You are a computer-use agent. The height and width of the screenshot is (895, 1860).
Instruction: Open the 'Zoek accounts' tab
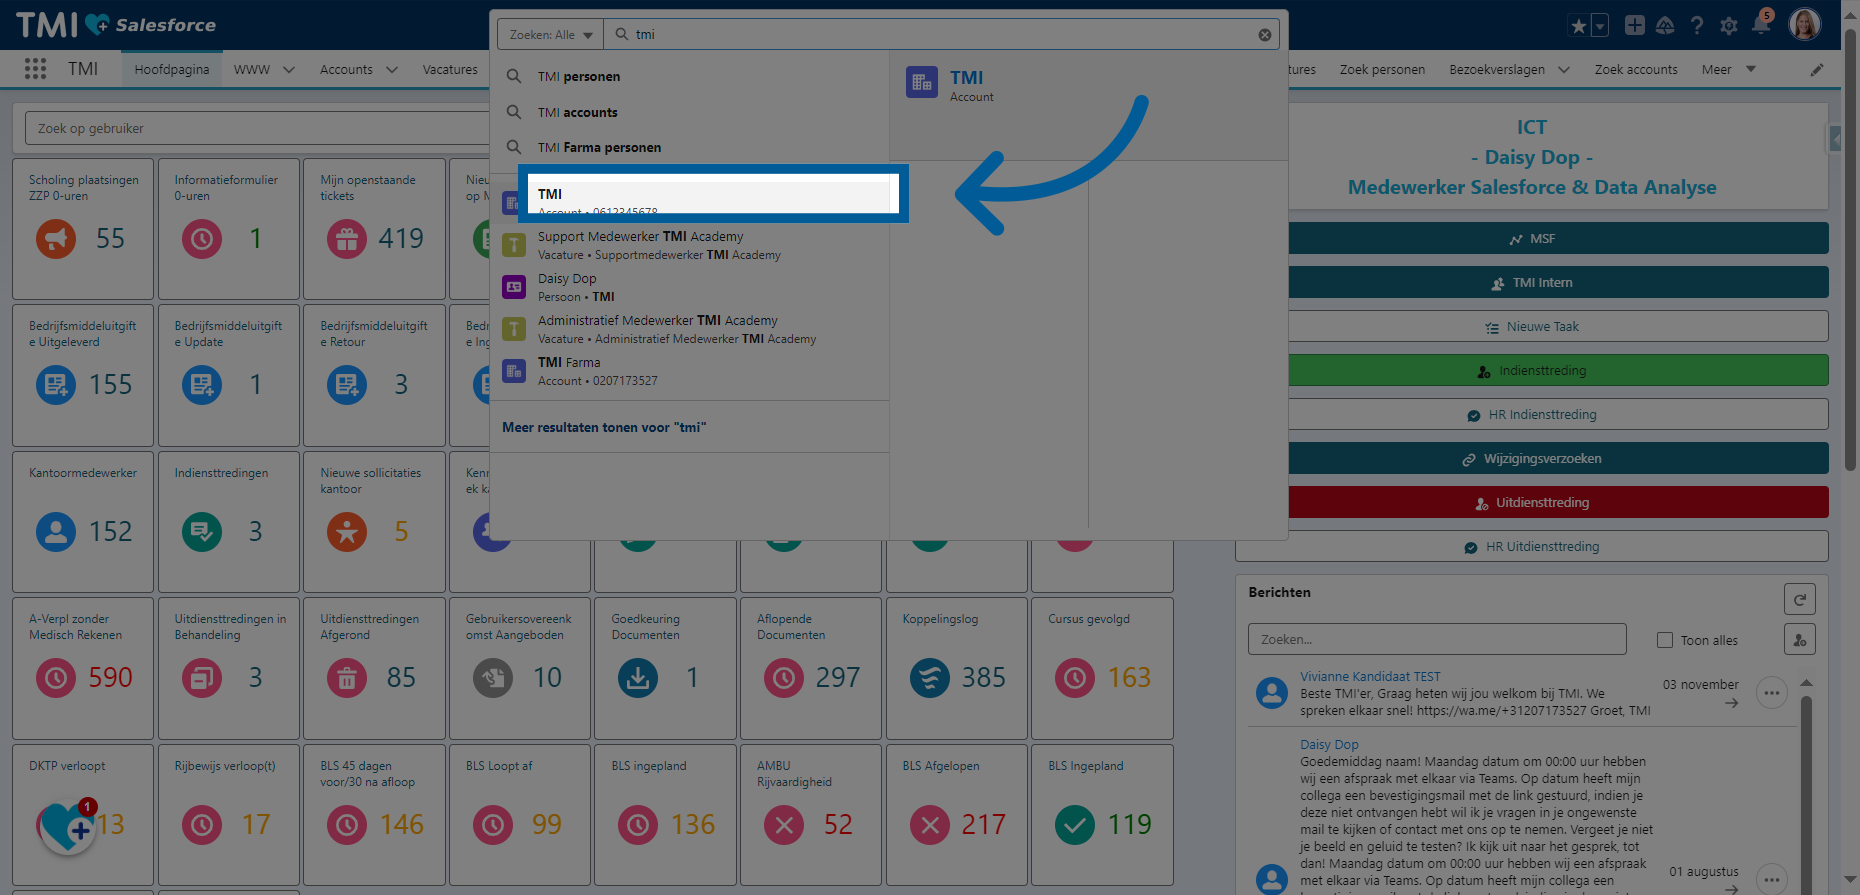tap(1636, 69)
